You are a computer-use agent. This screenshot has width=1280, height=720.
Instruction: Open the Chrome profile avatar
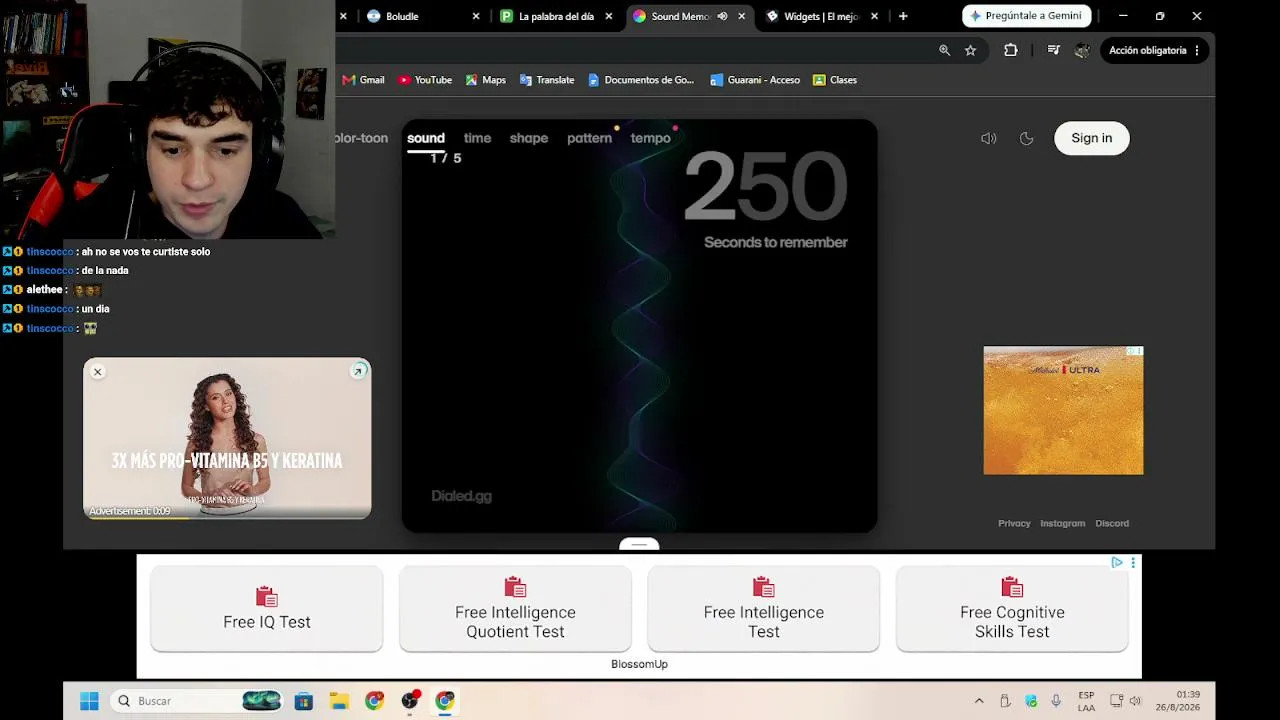click(1081, 50)
